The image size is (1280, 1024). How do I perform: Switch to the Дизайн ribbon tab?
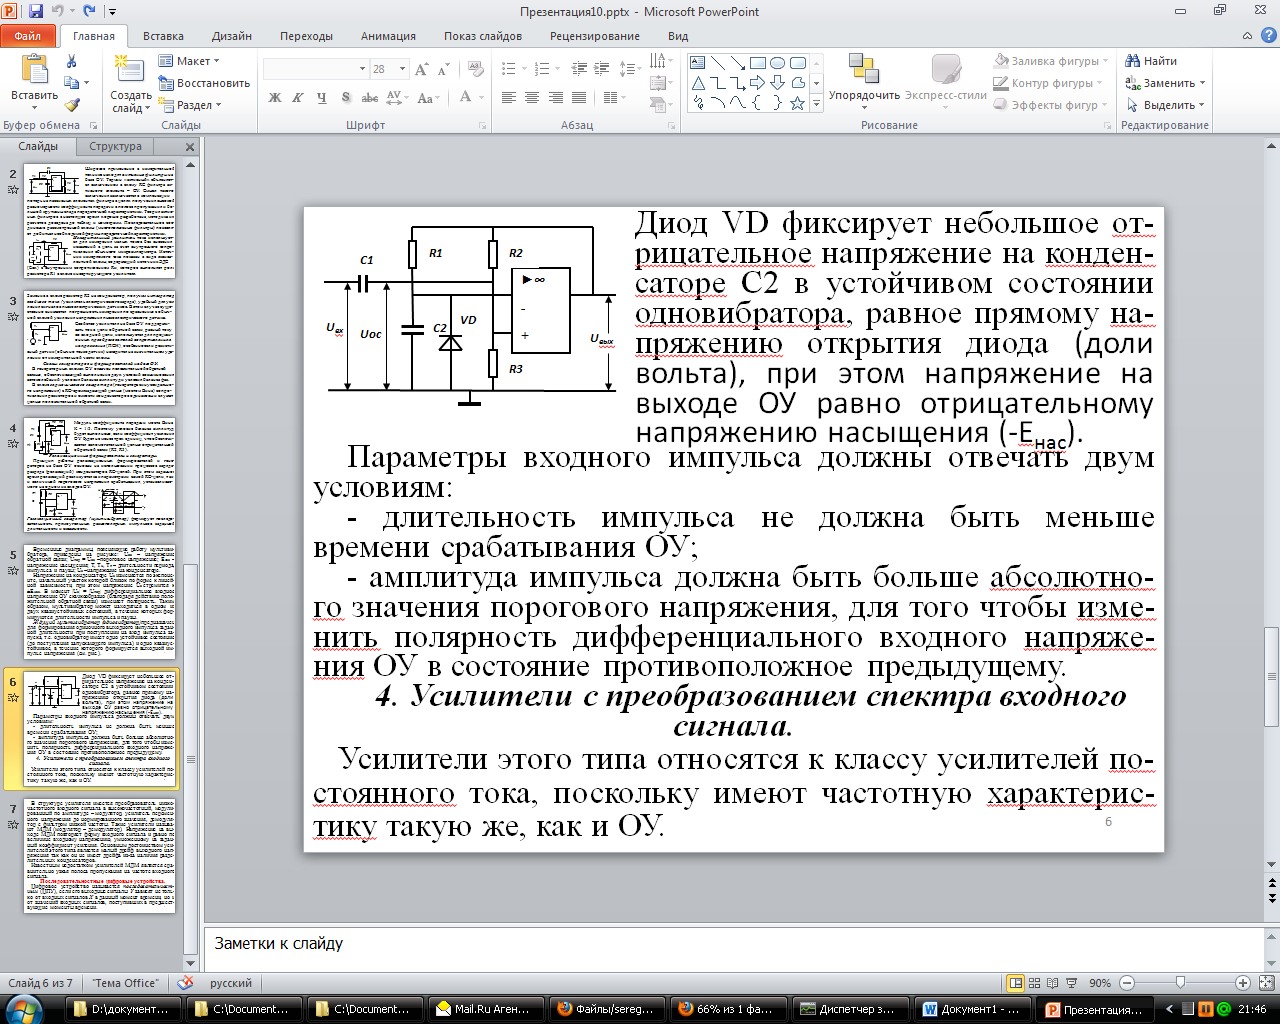pos(232,36)
